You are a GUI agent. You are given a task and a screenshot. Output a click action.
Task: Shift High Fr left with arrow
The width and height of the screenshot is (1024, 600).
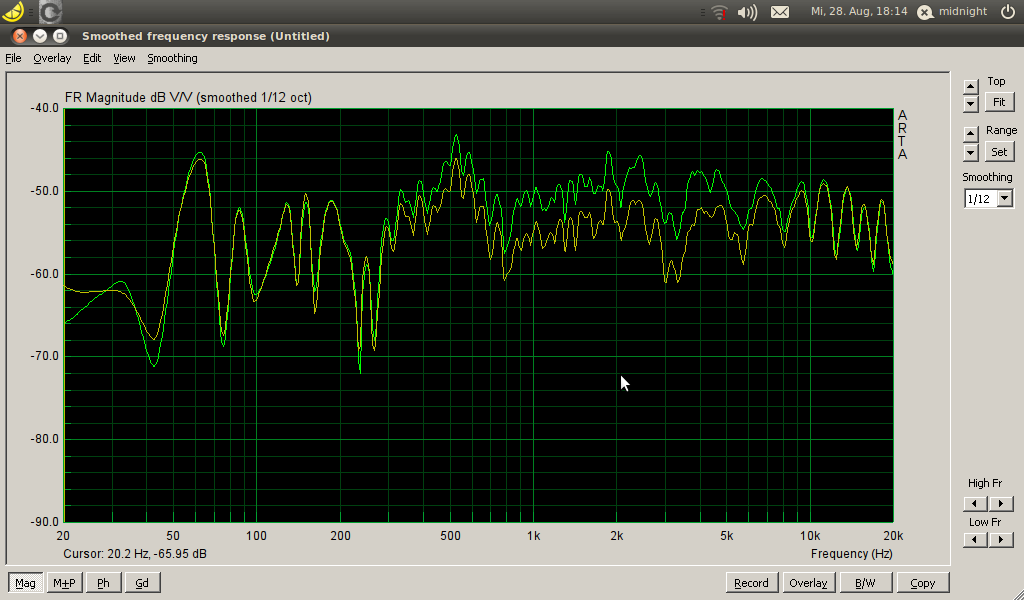[x=975, y=503]
